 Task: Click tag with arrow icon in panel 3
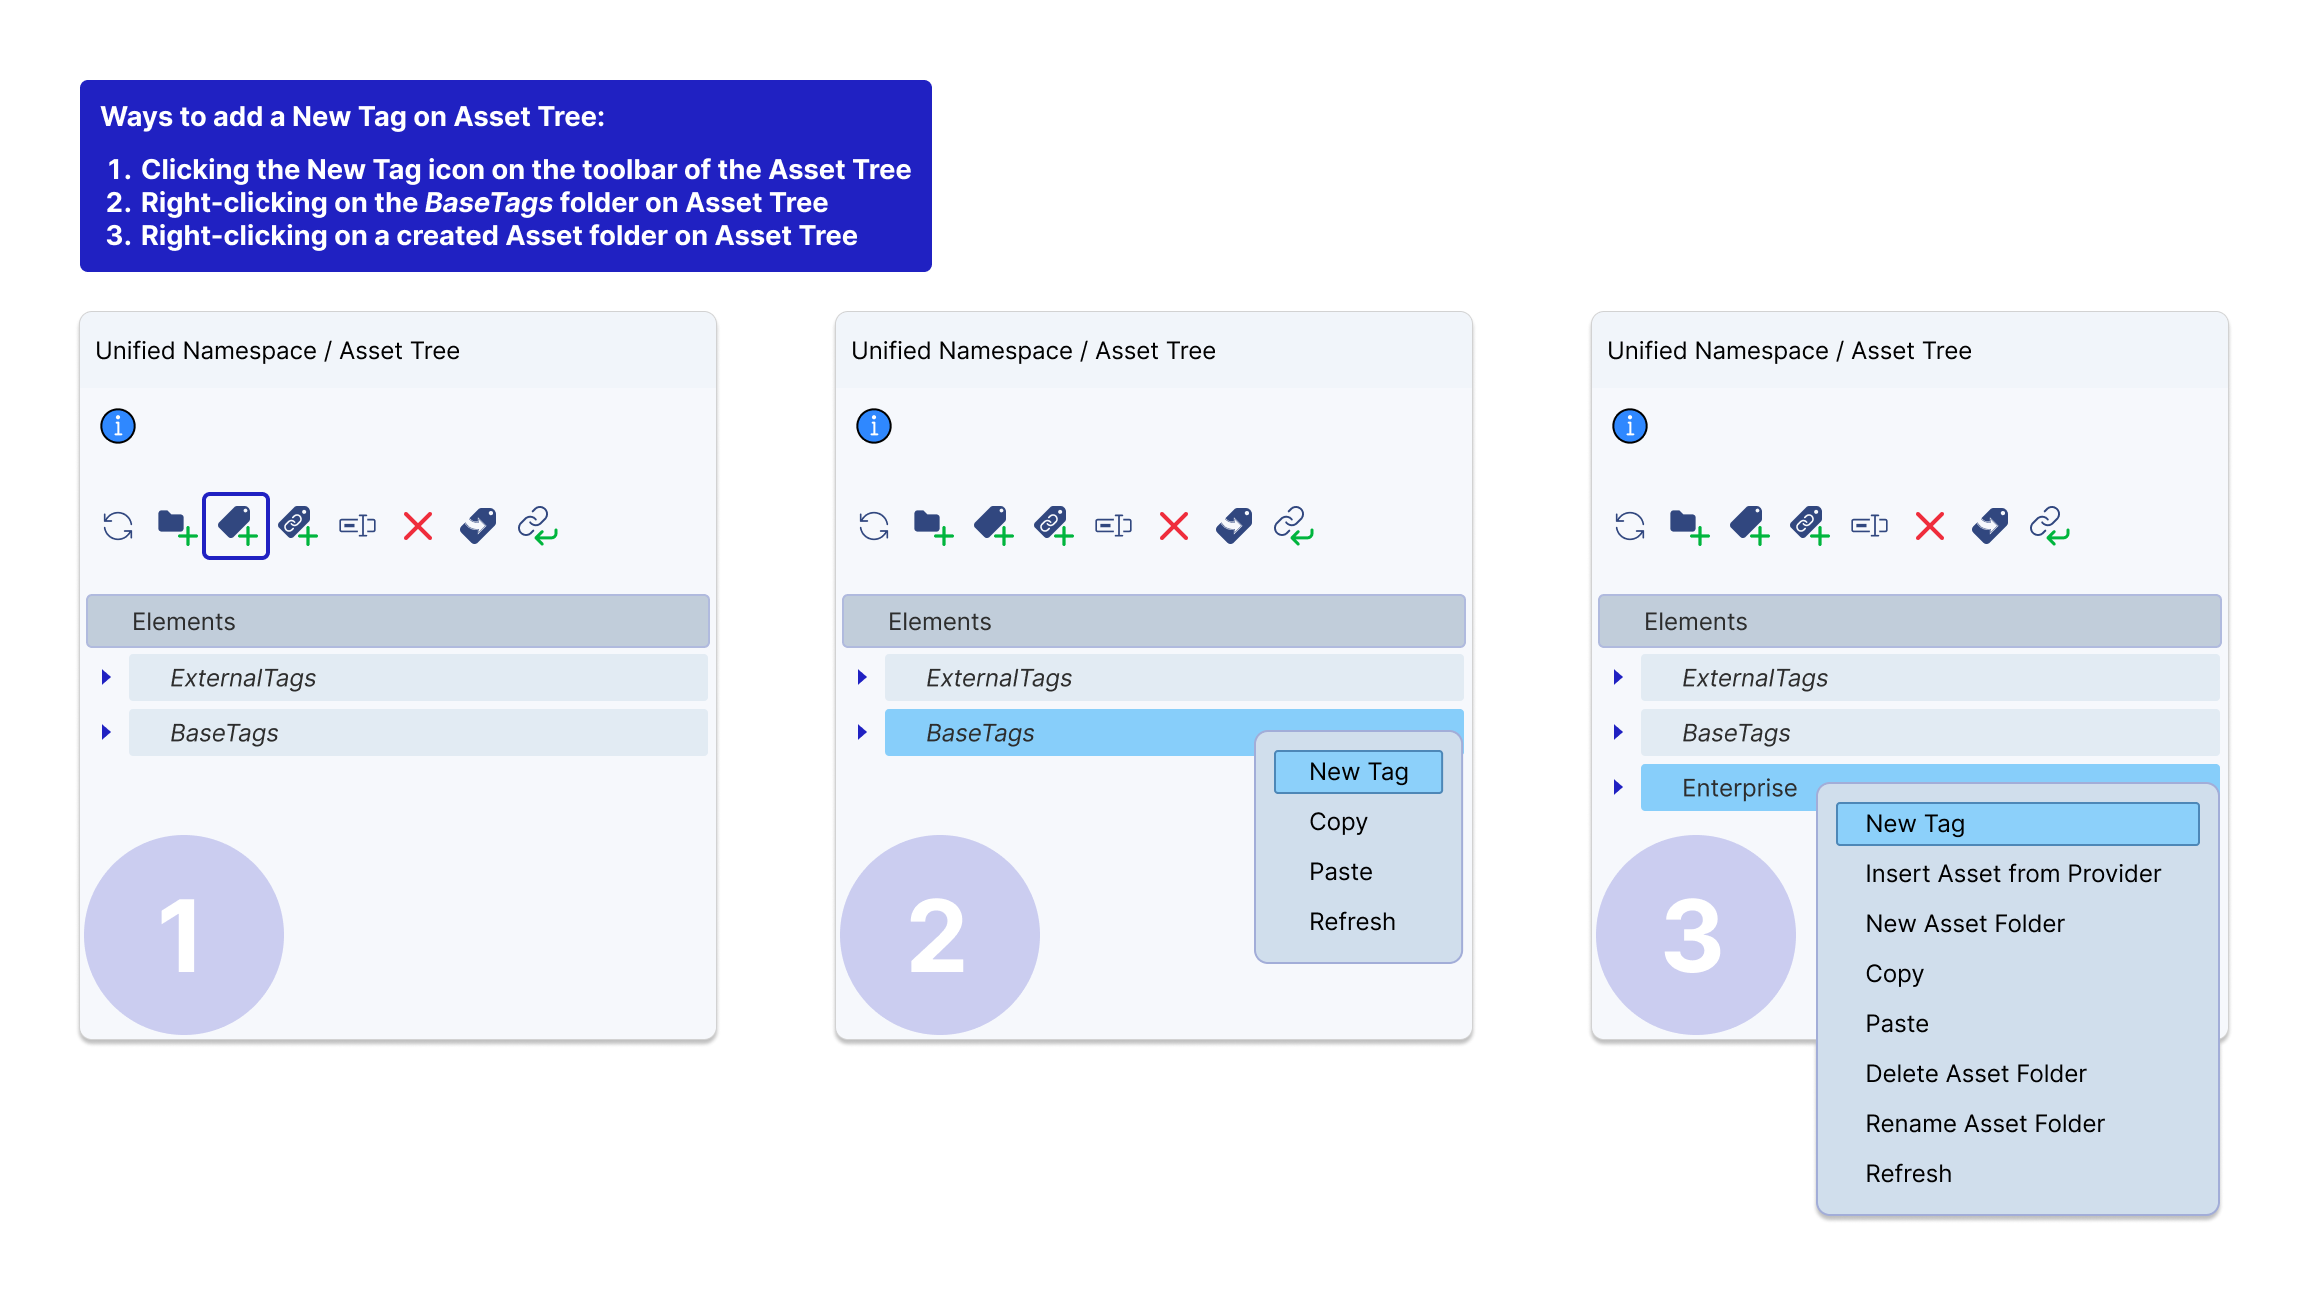coord(1989,525)
